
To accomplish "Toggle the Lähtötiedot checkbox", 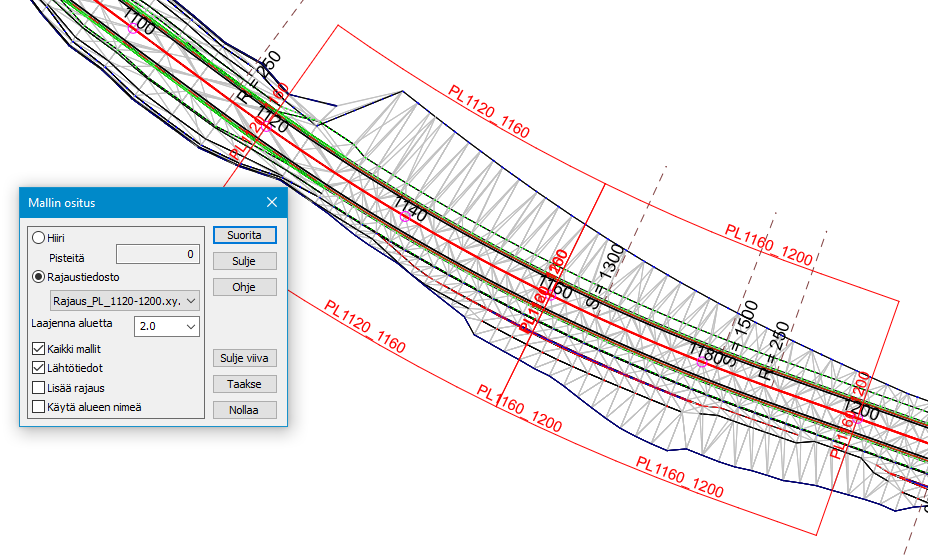I will [39, 368].
